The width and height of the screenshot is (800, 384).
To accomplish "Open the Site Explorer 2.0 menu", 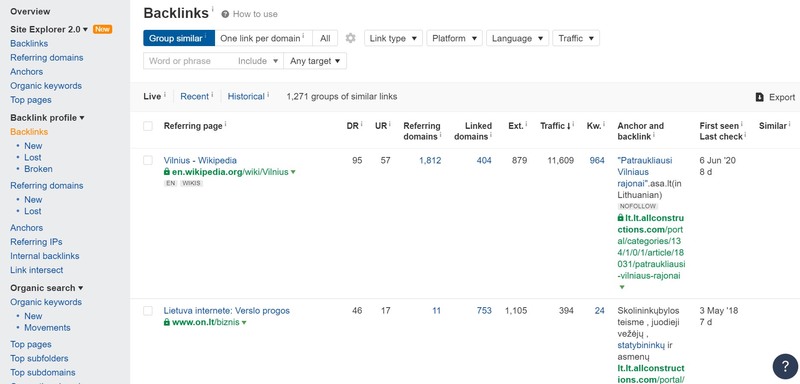I will click(49, 30).
